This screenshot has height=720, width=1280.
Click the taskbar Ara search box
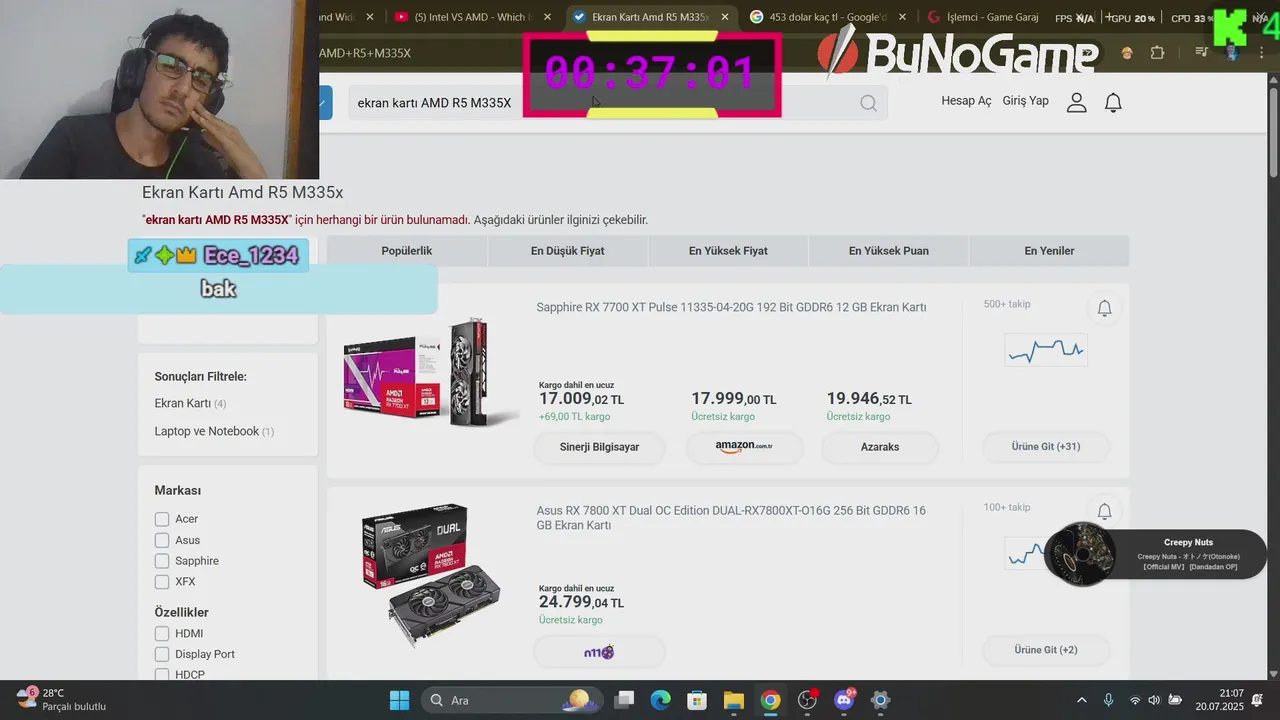(512, 700)
